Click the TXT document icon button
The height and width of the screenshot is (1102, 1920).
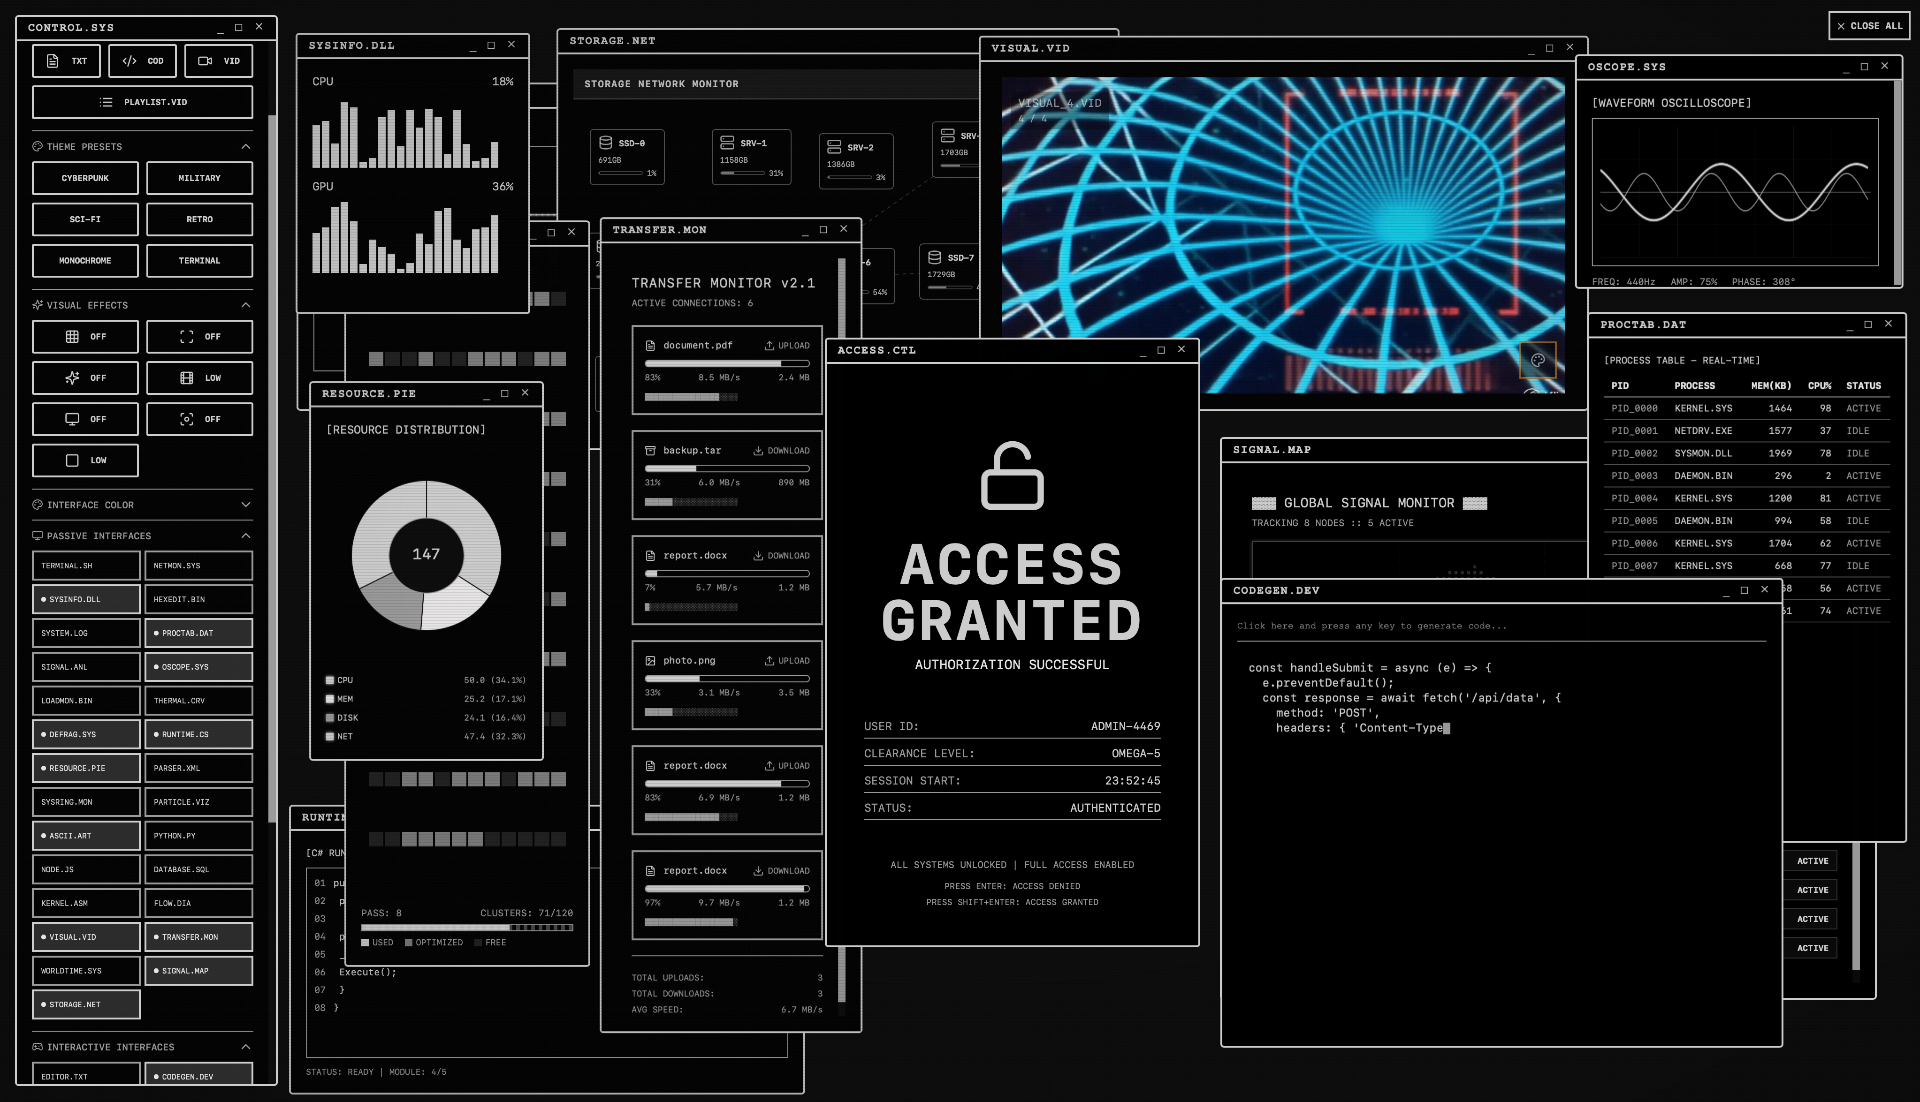coord(67,61)
